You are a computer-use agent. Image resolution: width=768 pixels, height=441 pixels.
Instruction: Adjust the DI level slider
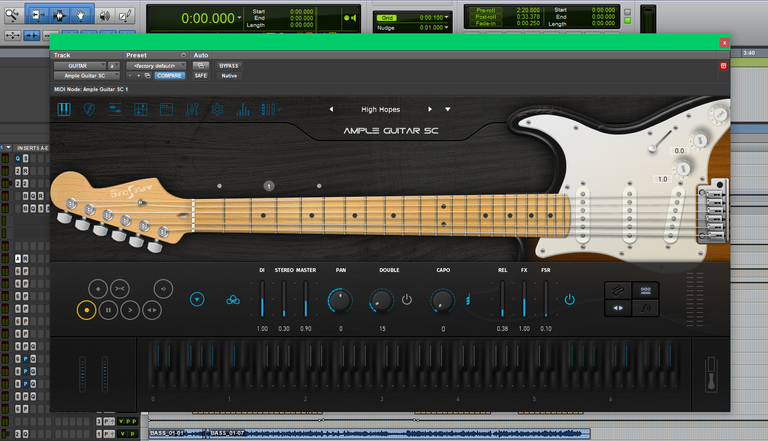click(262, 299)
